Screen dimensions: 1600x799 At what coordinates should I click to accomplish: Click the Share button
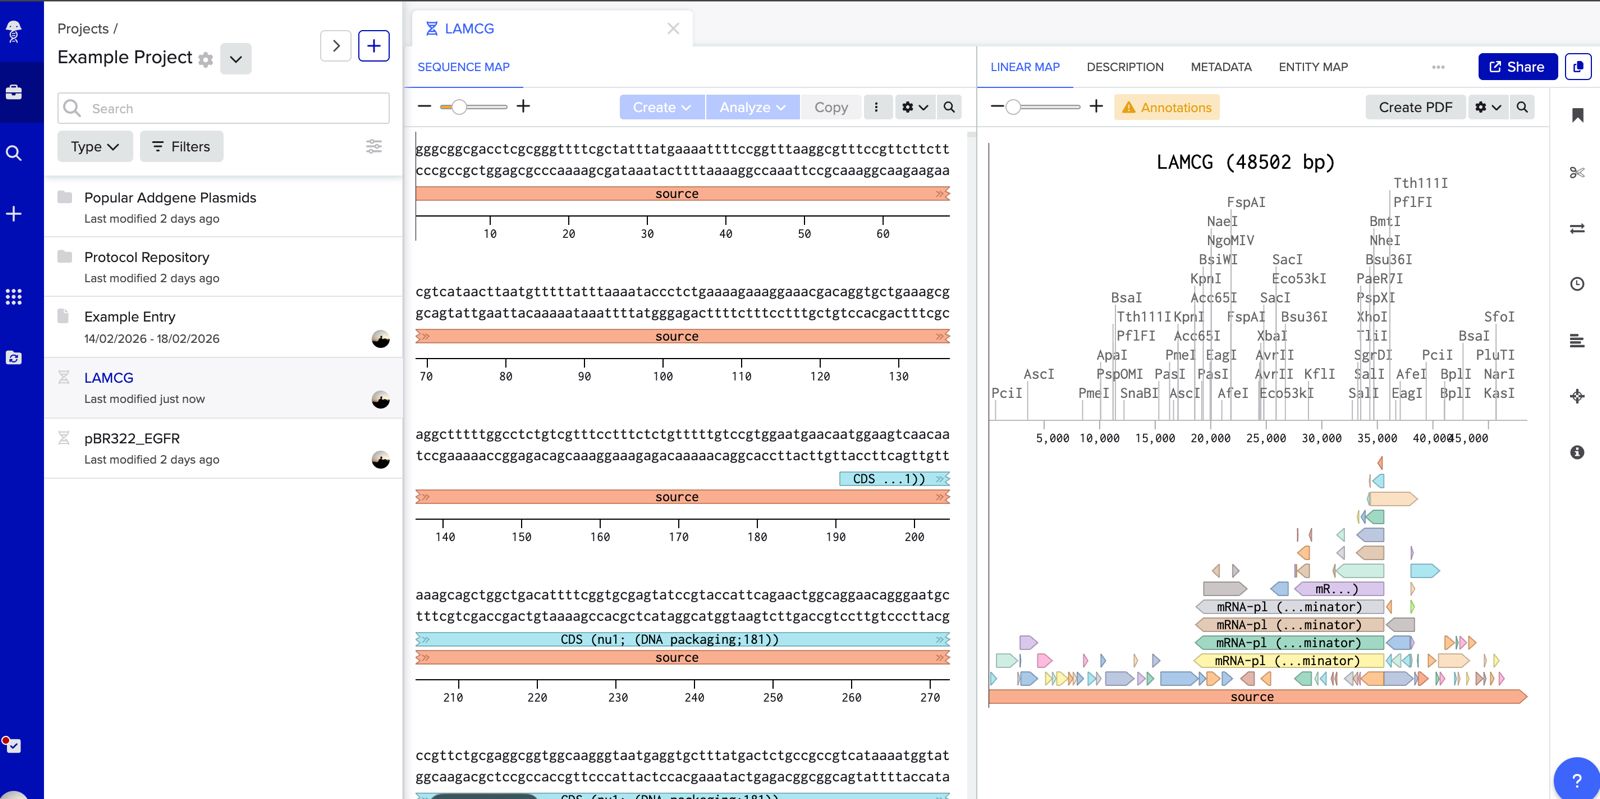point(1517,67)
